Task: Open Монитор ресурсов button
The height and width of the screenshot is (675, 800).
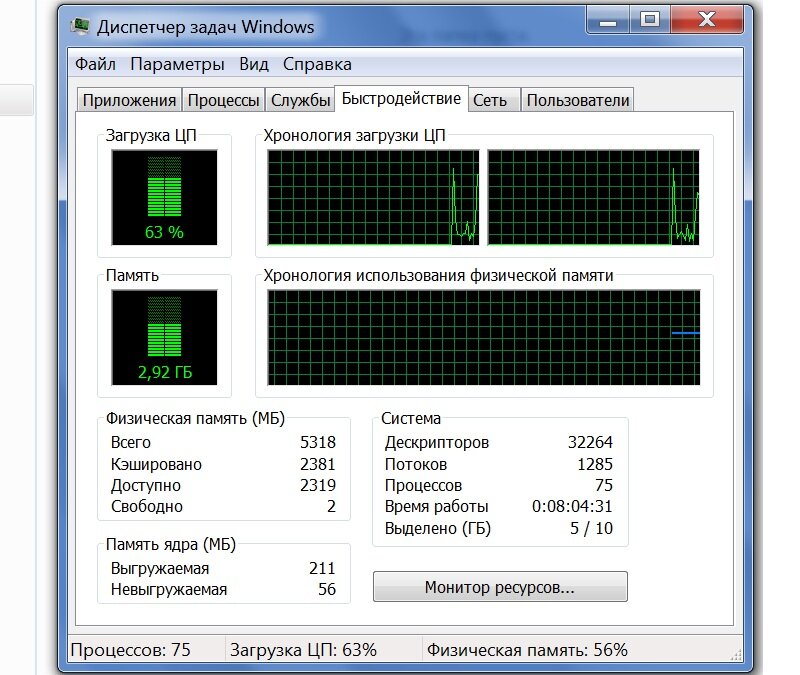Action: [500, 587]
